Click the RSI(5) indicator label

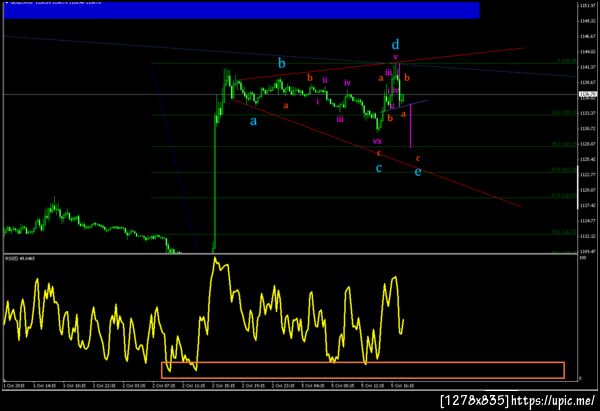click(20, 259)
